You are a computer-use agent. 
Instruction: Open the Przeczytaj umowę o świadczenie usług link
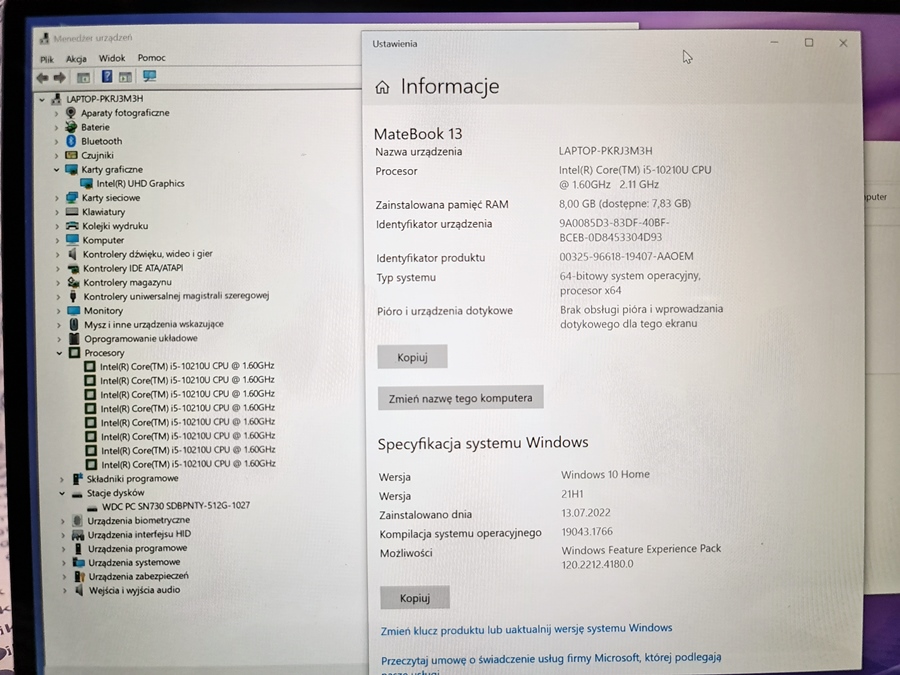click(551, 658)
